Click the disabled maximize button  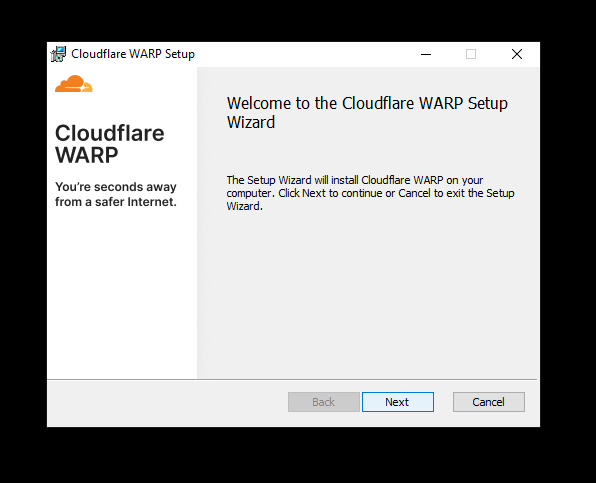471,54
